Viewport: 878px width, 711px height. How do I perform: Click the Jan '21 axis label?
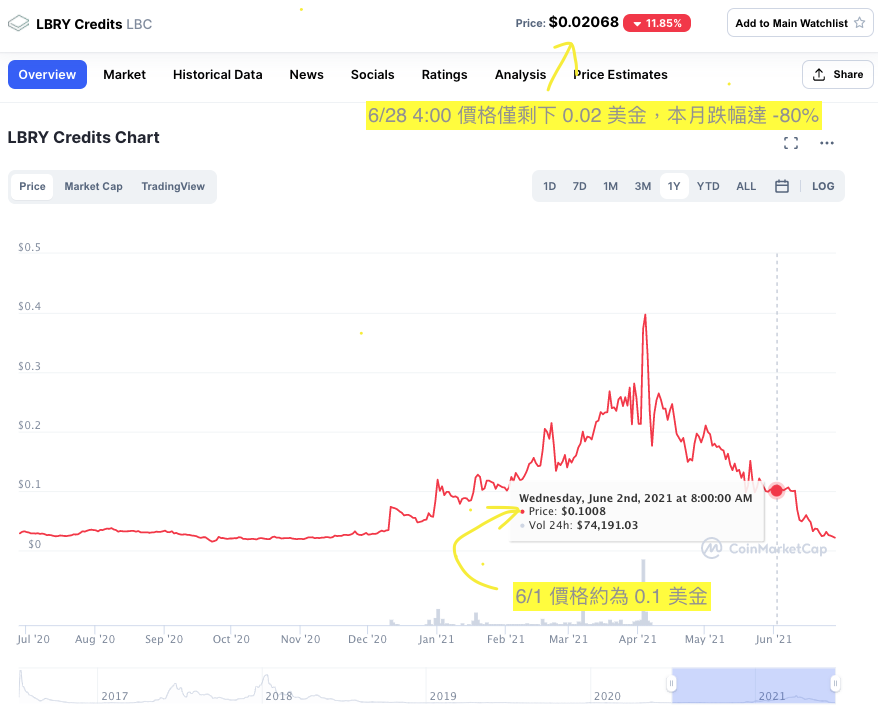(436, 639)
